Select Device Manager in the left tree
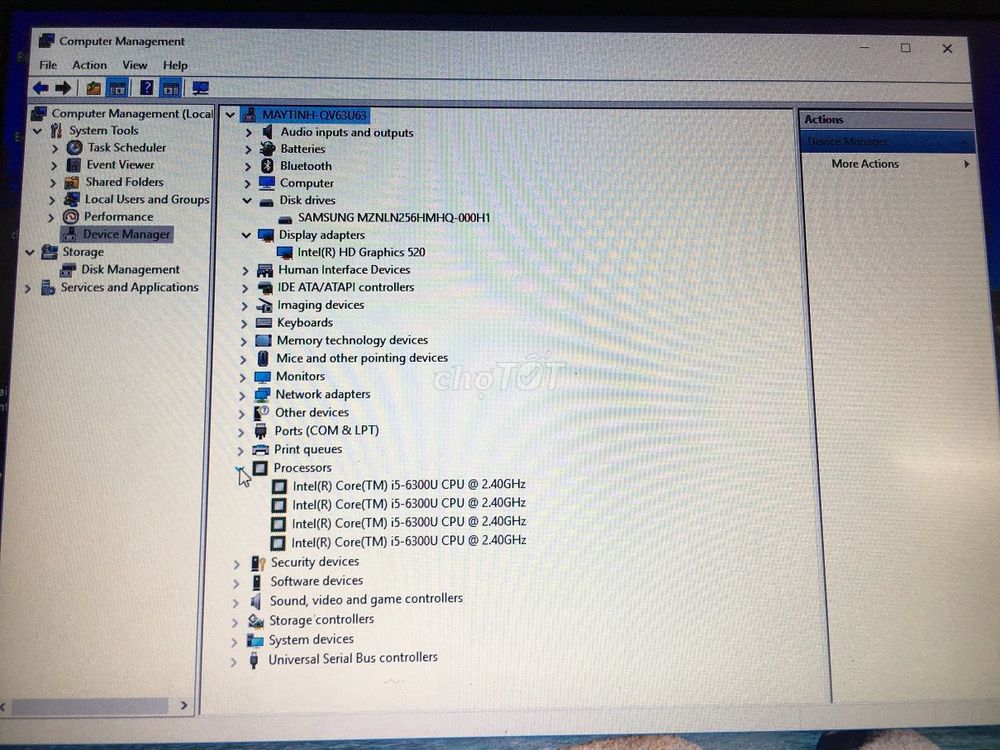The width and height of the screenshot is (1000, 750). tap(126, 235)
